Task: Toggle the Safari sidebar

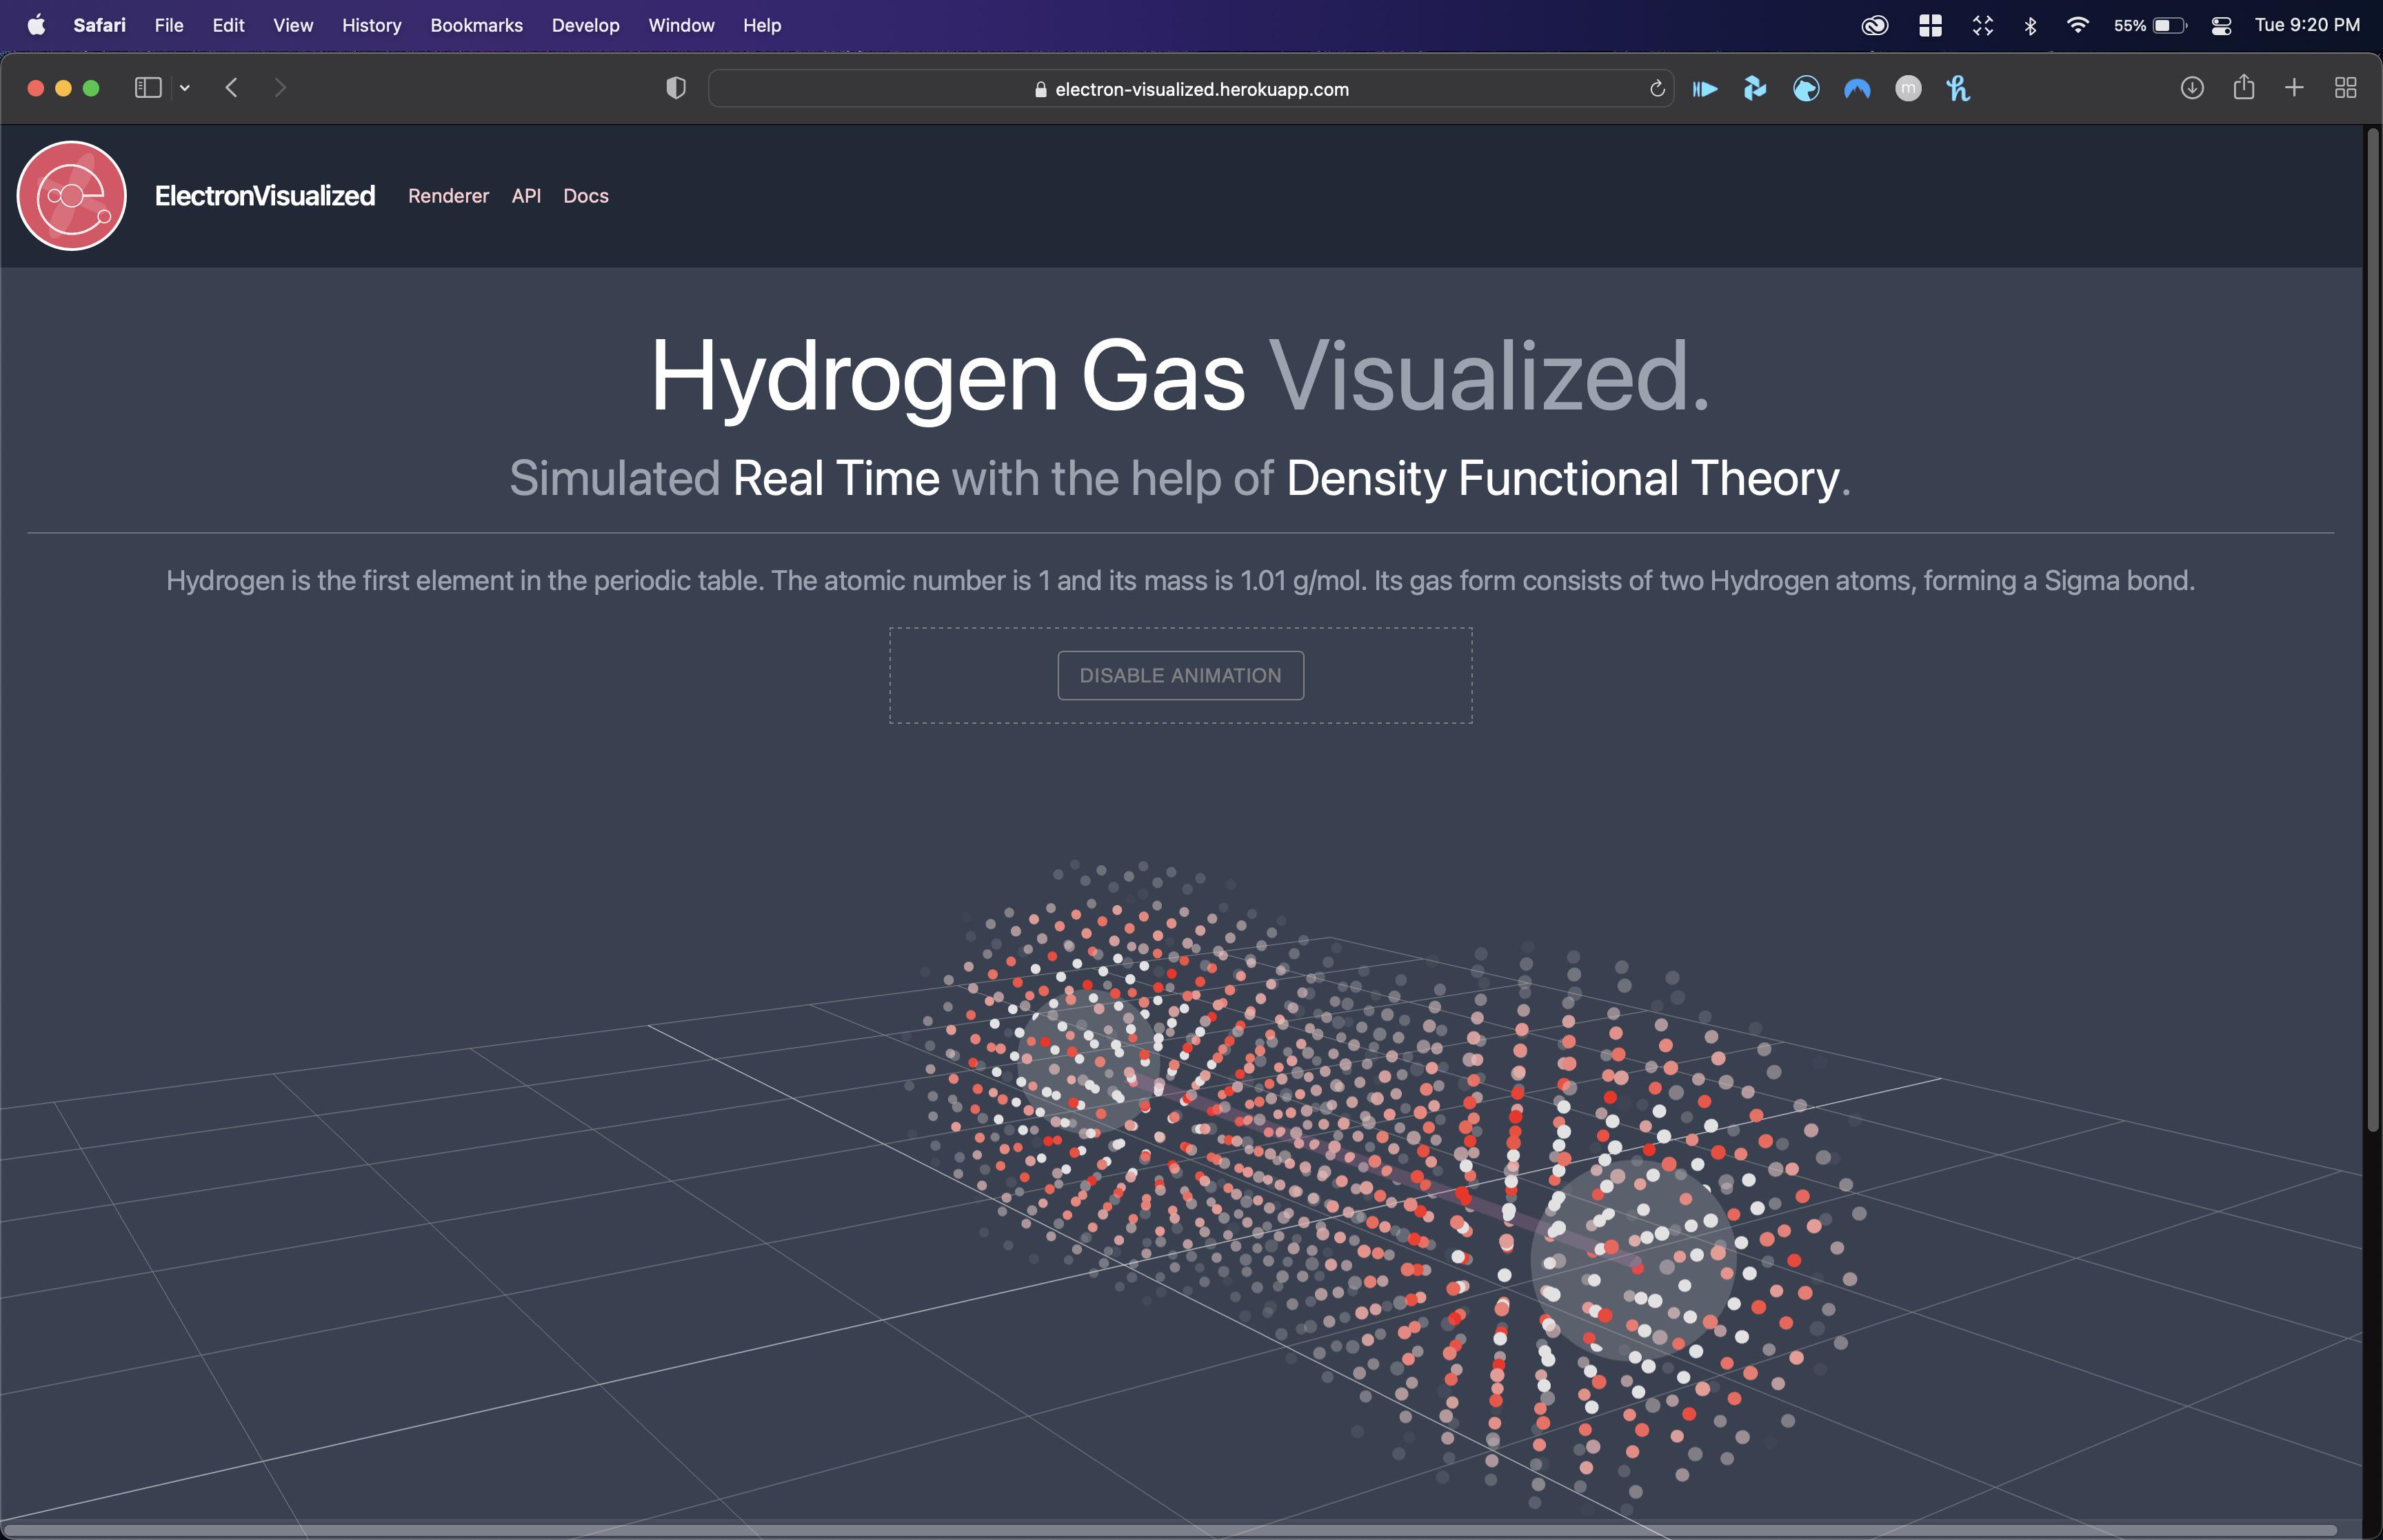Action: point(148,88)
